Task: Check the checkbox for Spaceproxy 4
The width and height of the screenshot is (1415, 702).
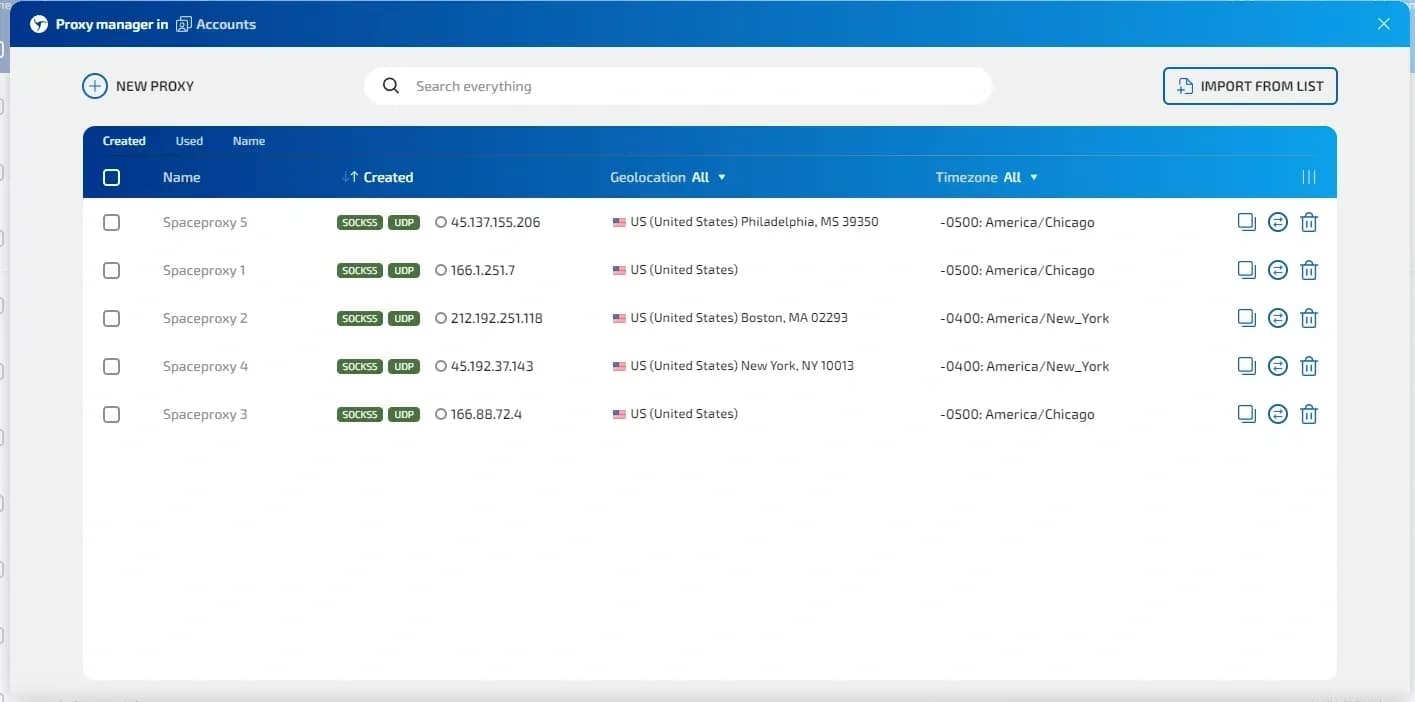Action: click(111, 366)
